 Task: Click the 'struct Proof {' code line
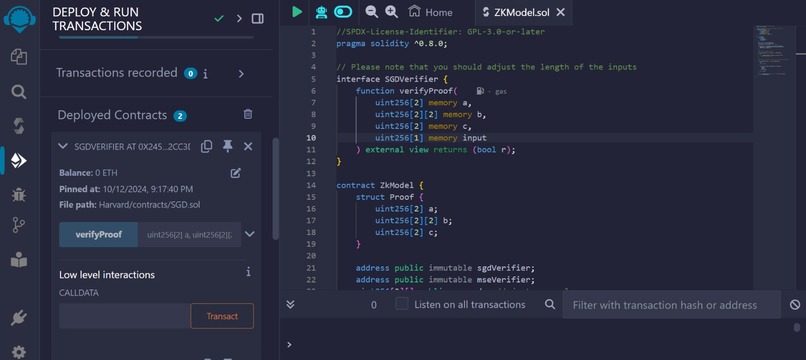(x=390, y=197)
